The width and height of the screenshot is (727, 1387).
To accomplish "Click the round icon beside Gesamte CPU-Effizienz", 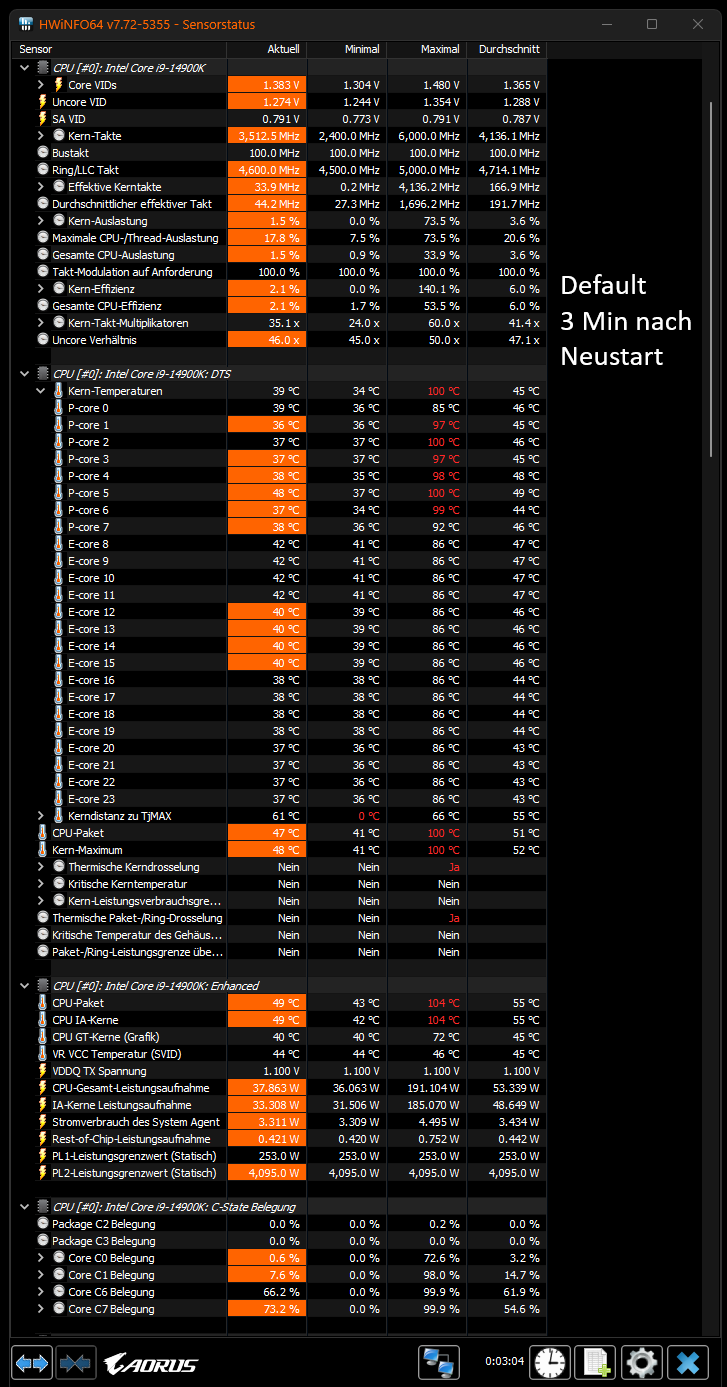I will 42,306.
